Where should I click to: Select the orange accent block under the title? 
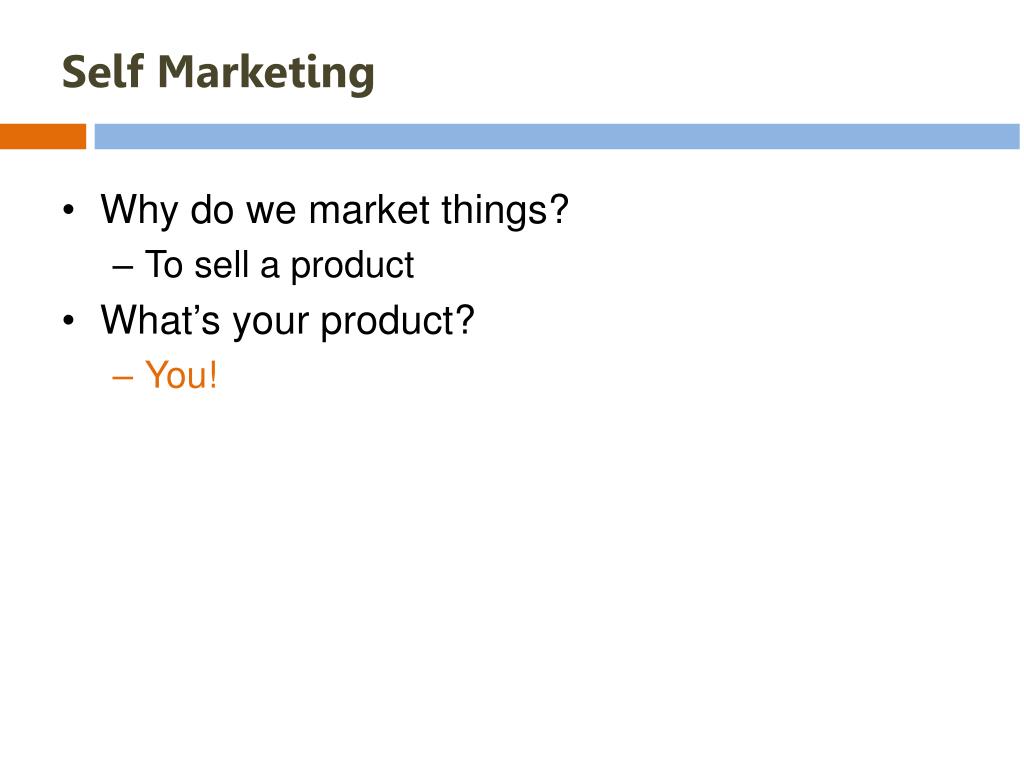tap(43, 136)
